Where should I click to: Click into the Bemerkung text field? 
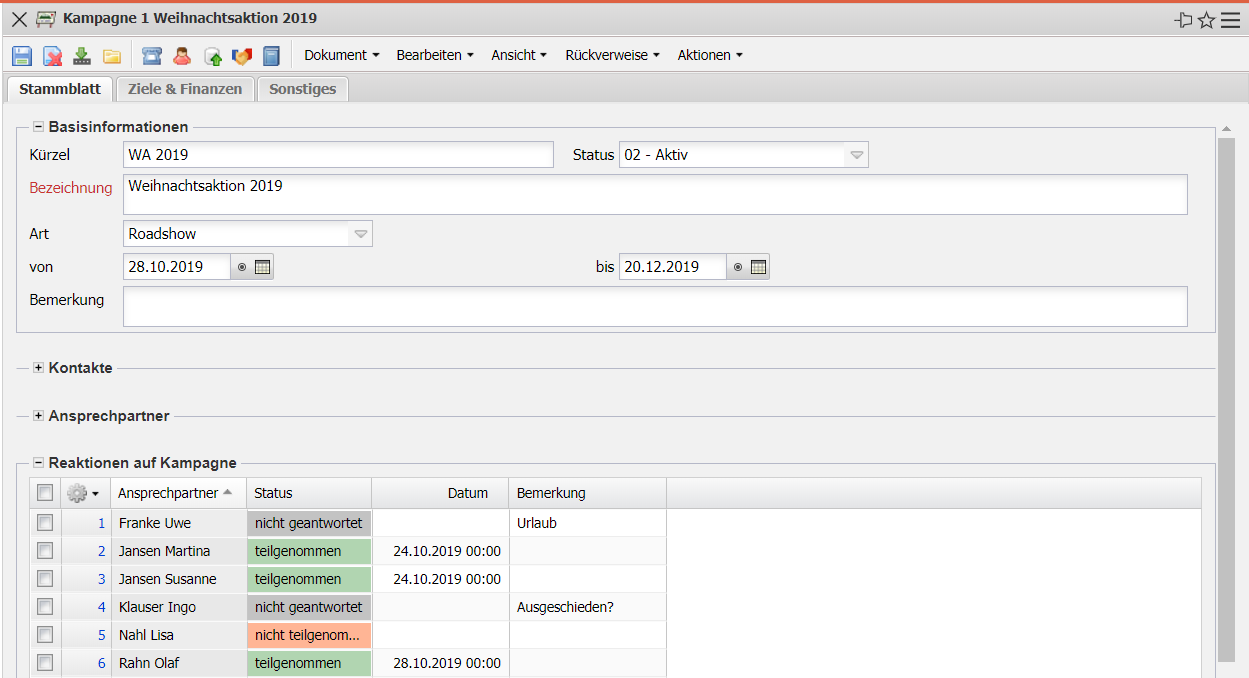(654, 306)
